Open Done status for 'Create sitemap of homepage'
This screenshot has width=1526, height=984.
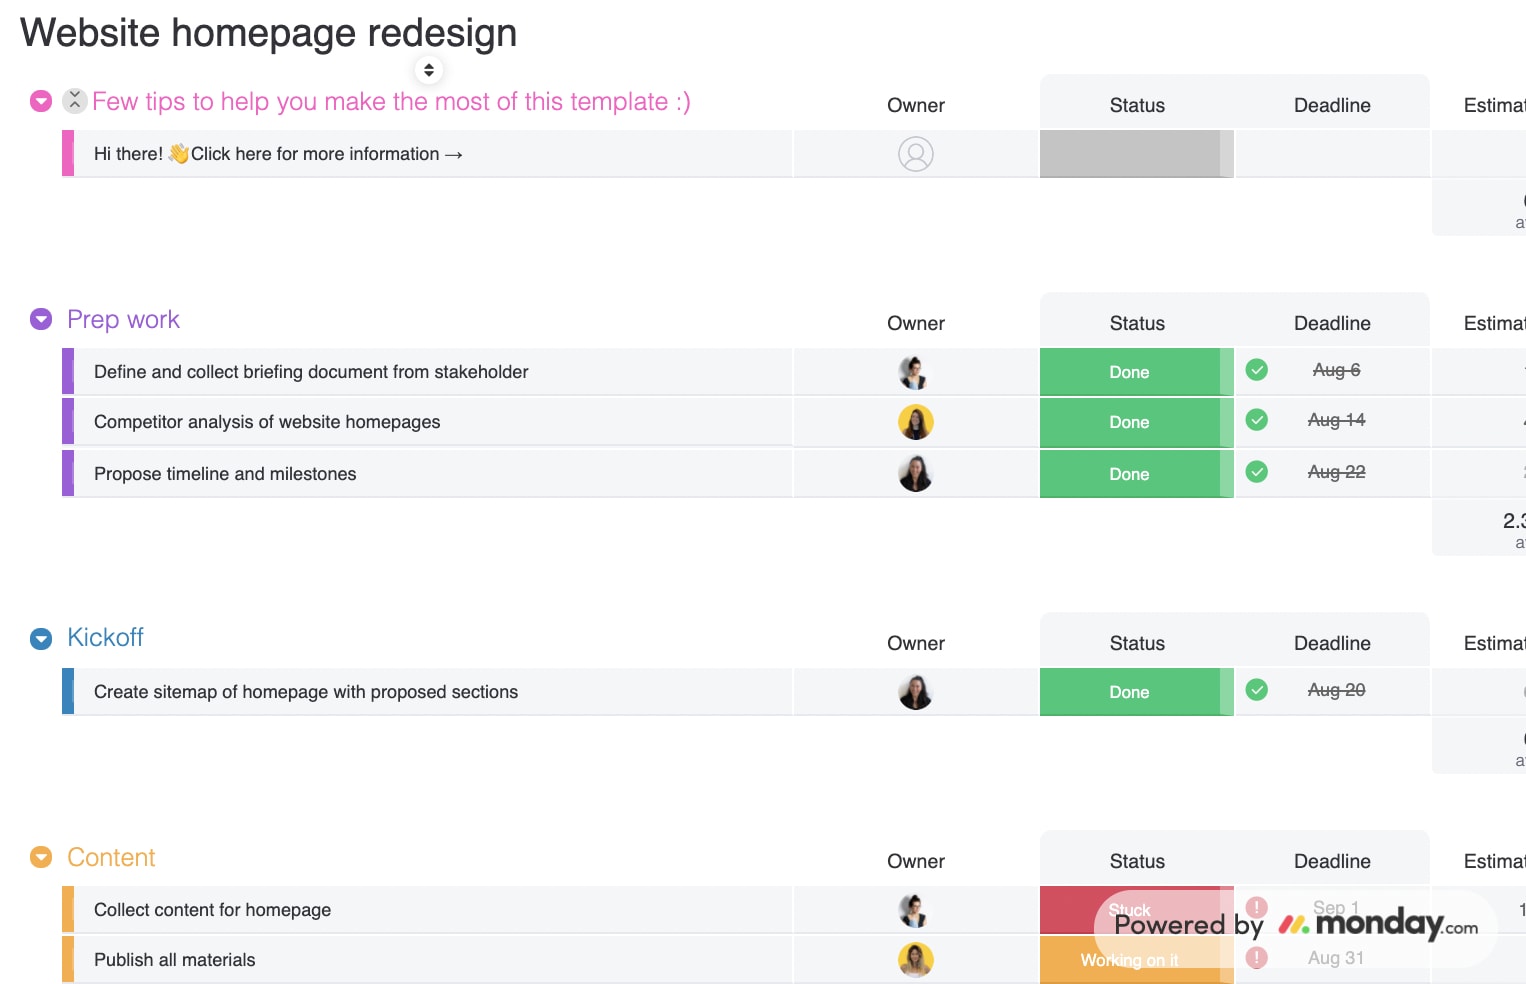(1136, 692)
